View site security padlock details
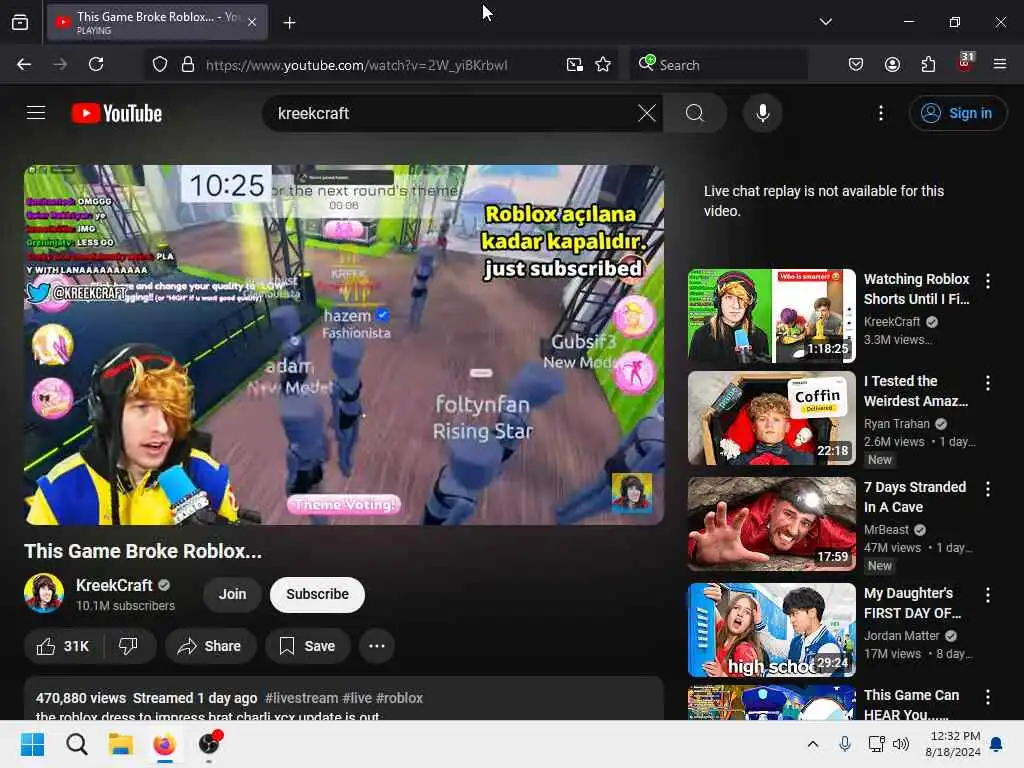Screen dimensions: 1024x768 click(x=188, y=65)
